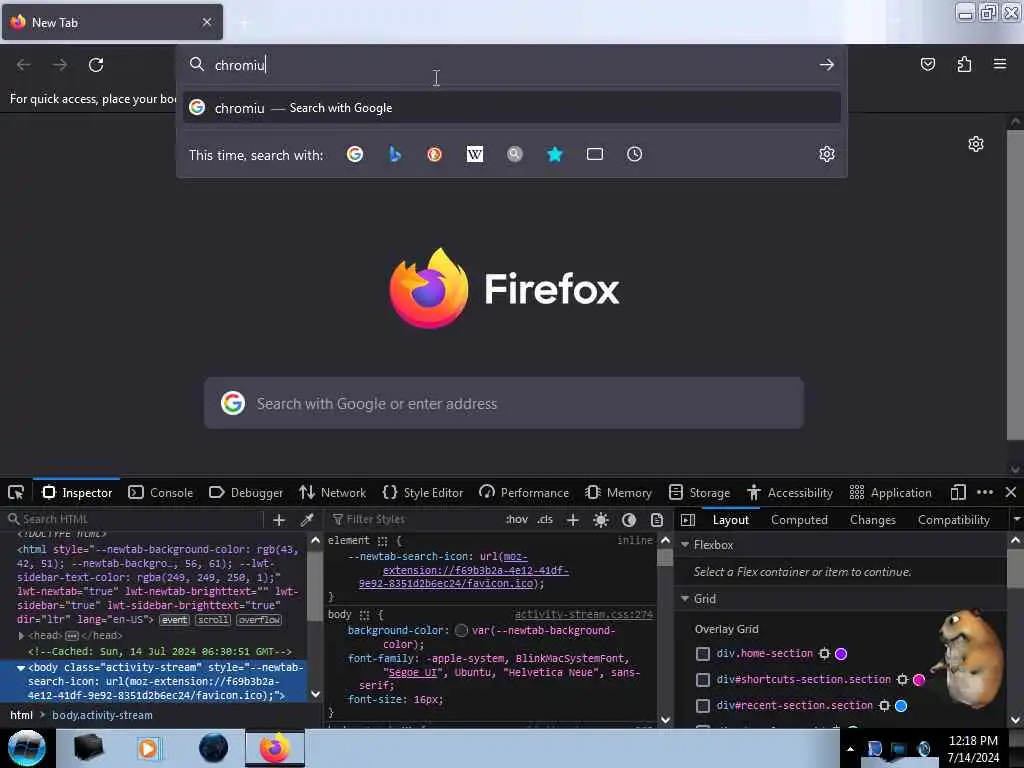
Task: Search this time with DuckDuckGo icon
Action: tap(434, 154)
